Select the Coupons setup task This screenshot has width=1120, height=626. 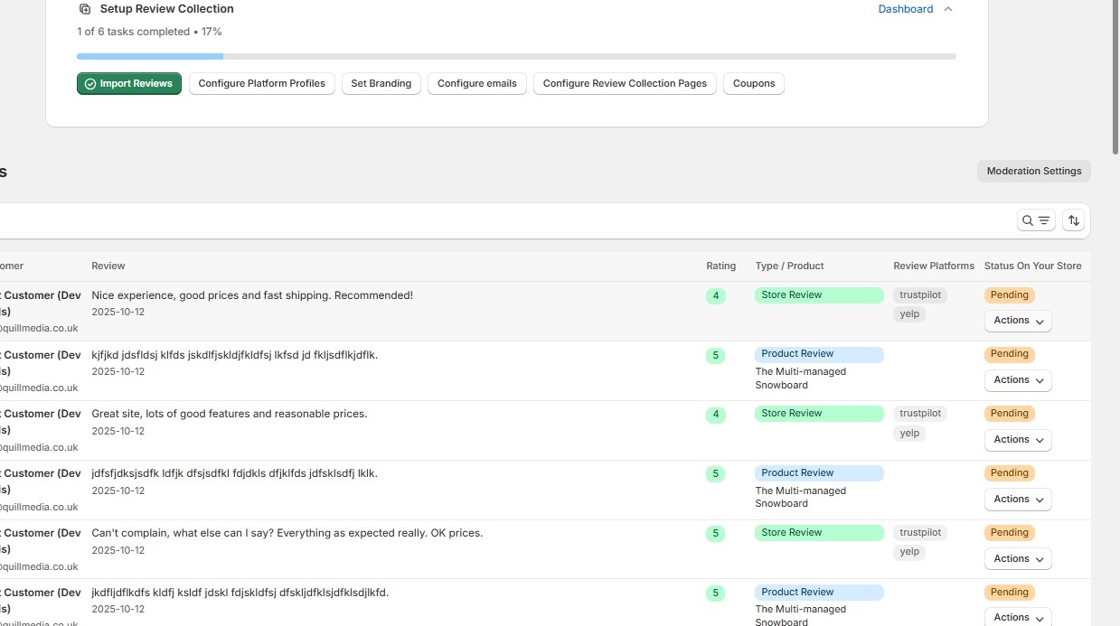point(753,84)
